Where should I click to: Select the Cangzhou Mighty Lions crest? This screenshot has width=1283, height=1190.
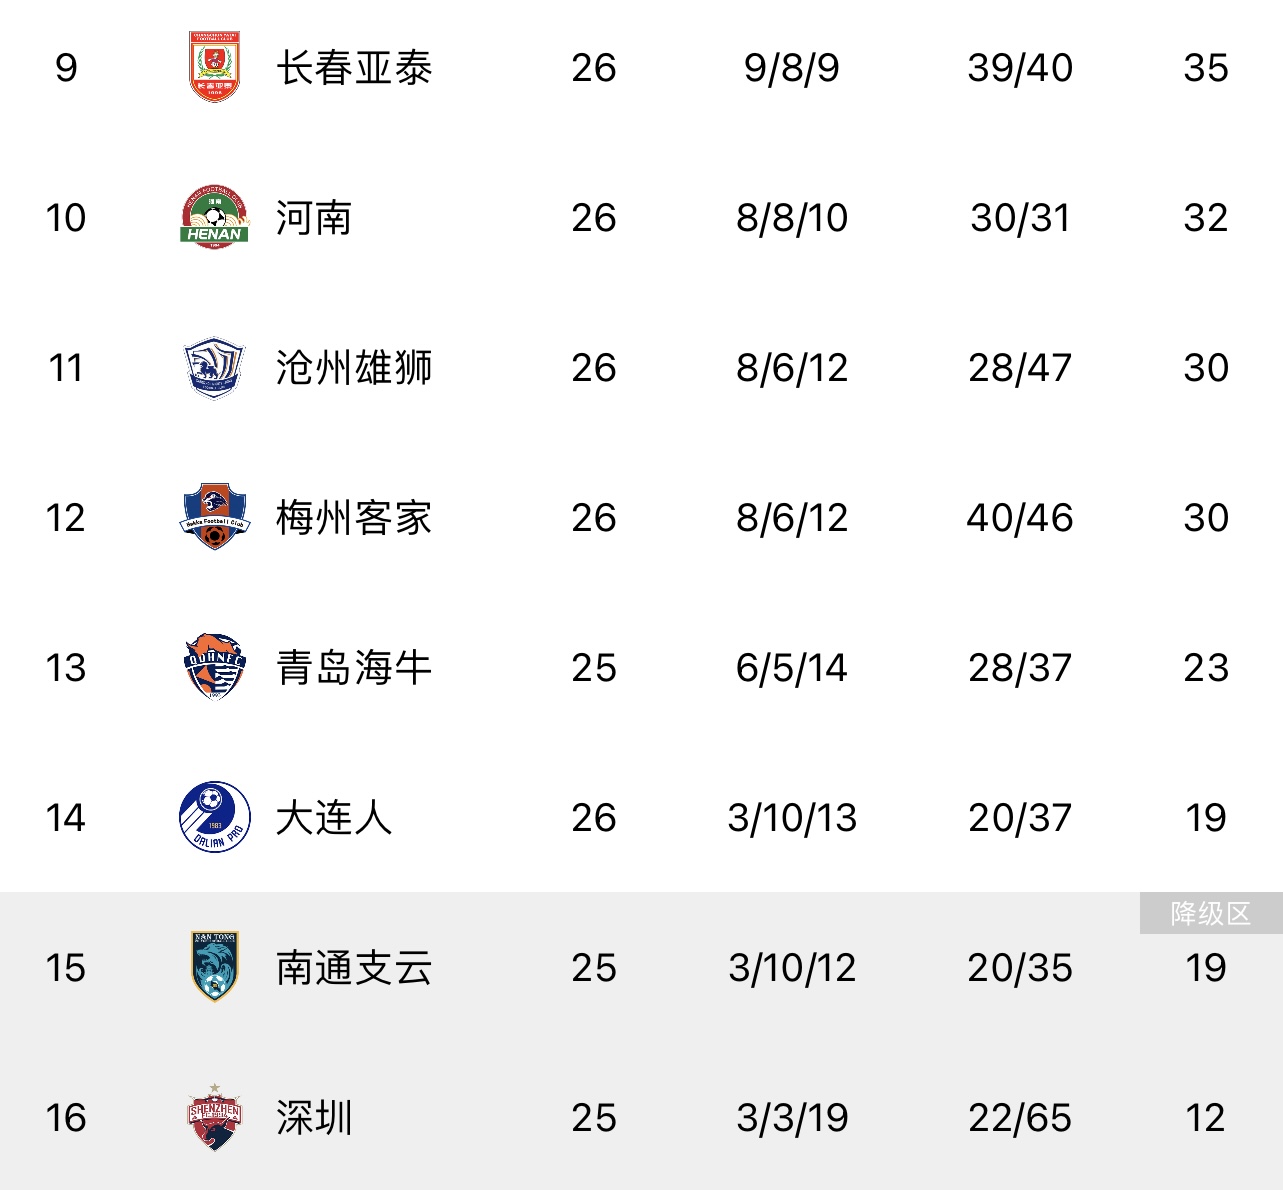click(214, 367)
